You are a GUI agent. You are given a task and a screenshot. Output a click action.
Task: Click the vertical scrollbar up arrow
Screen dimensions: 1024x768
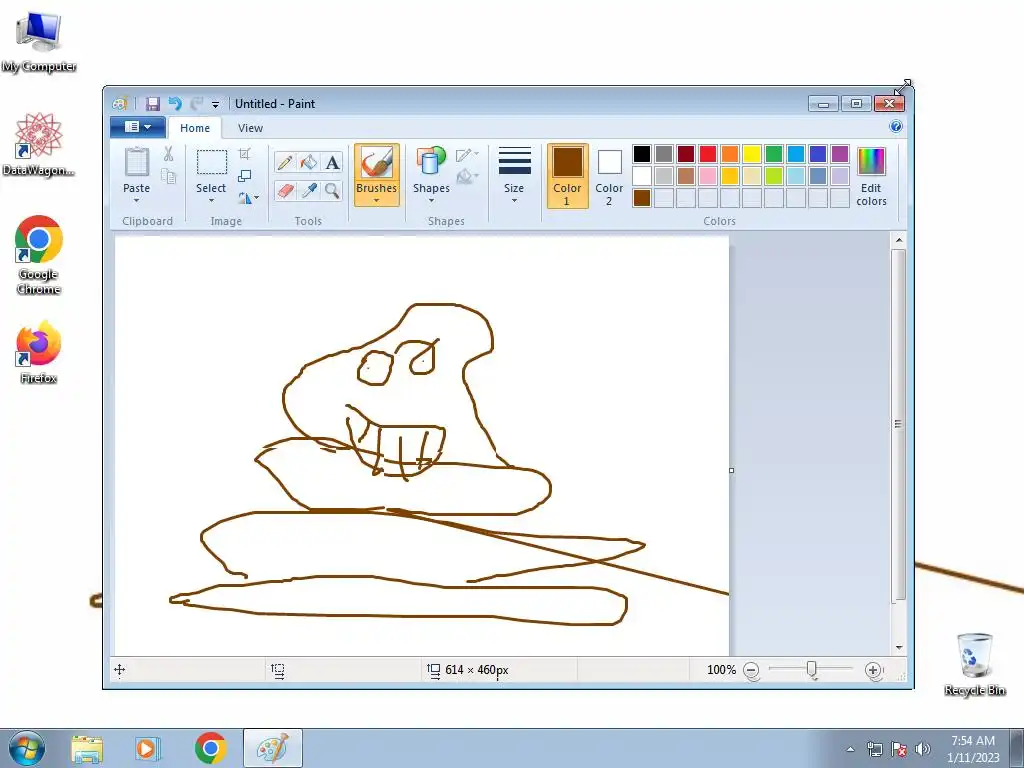899,240
